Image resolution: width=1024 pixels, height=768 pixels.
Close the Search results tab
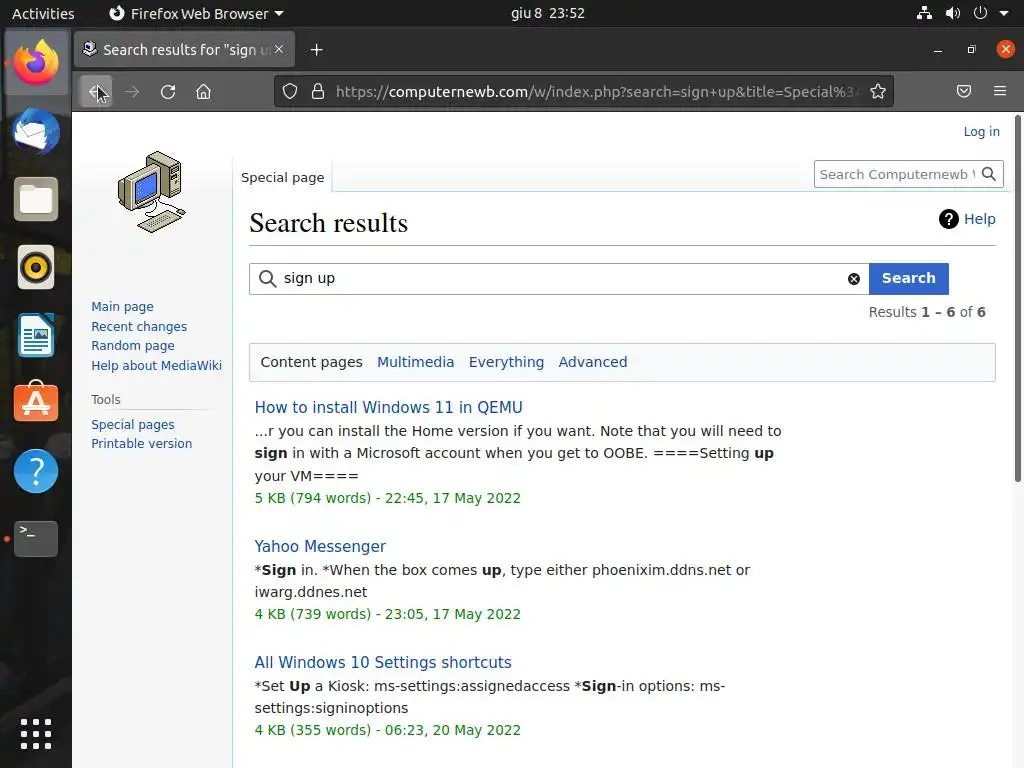pyautogui.click(x=279, y=50)
